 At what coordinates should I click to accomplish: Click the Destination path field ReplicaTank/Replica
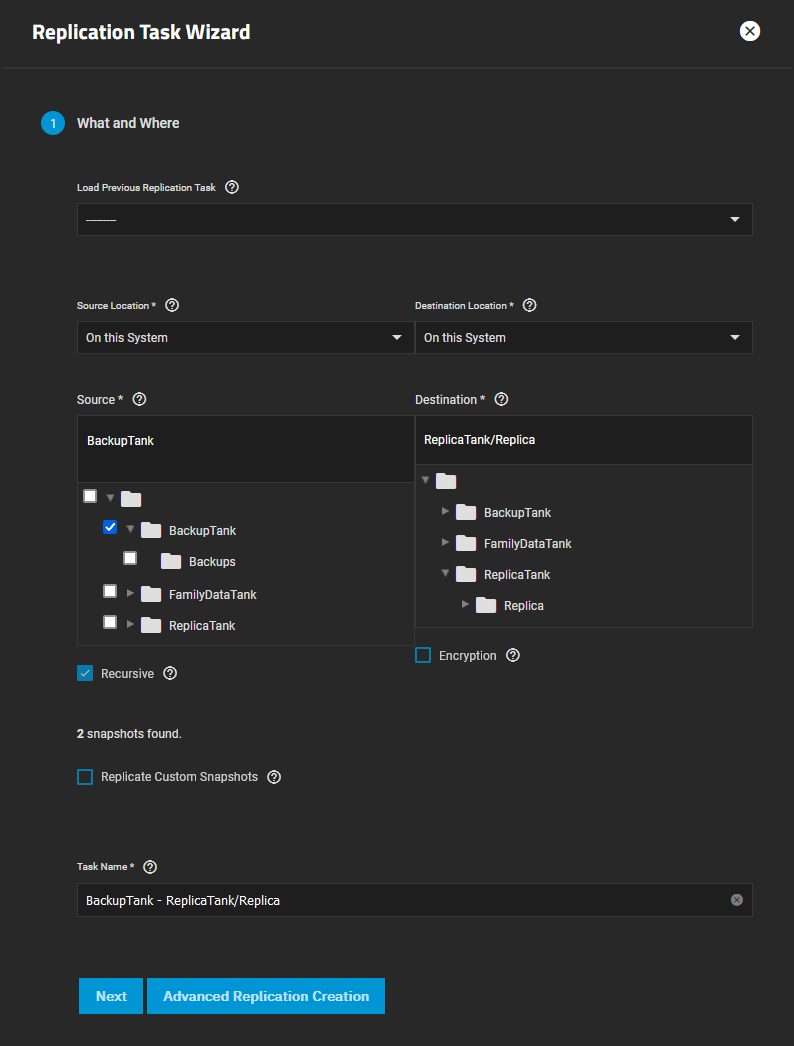[584, 440]
